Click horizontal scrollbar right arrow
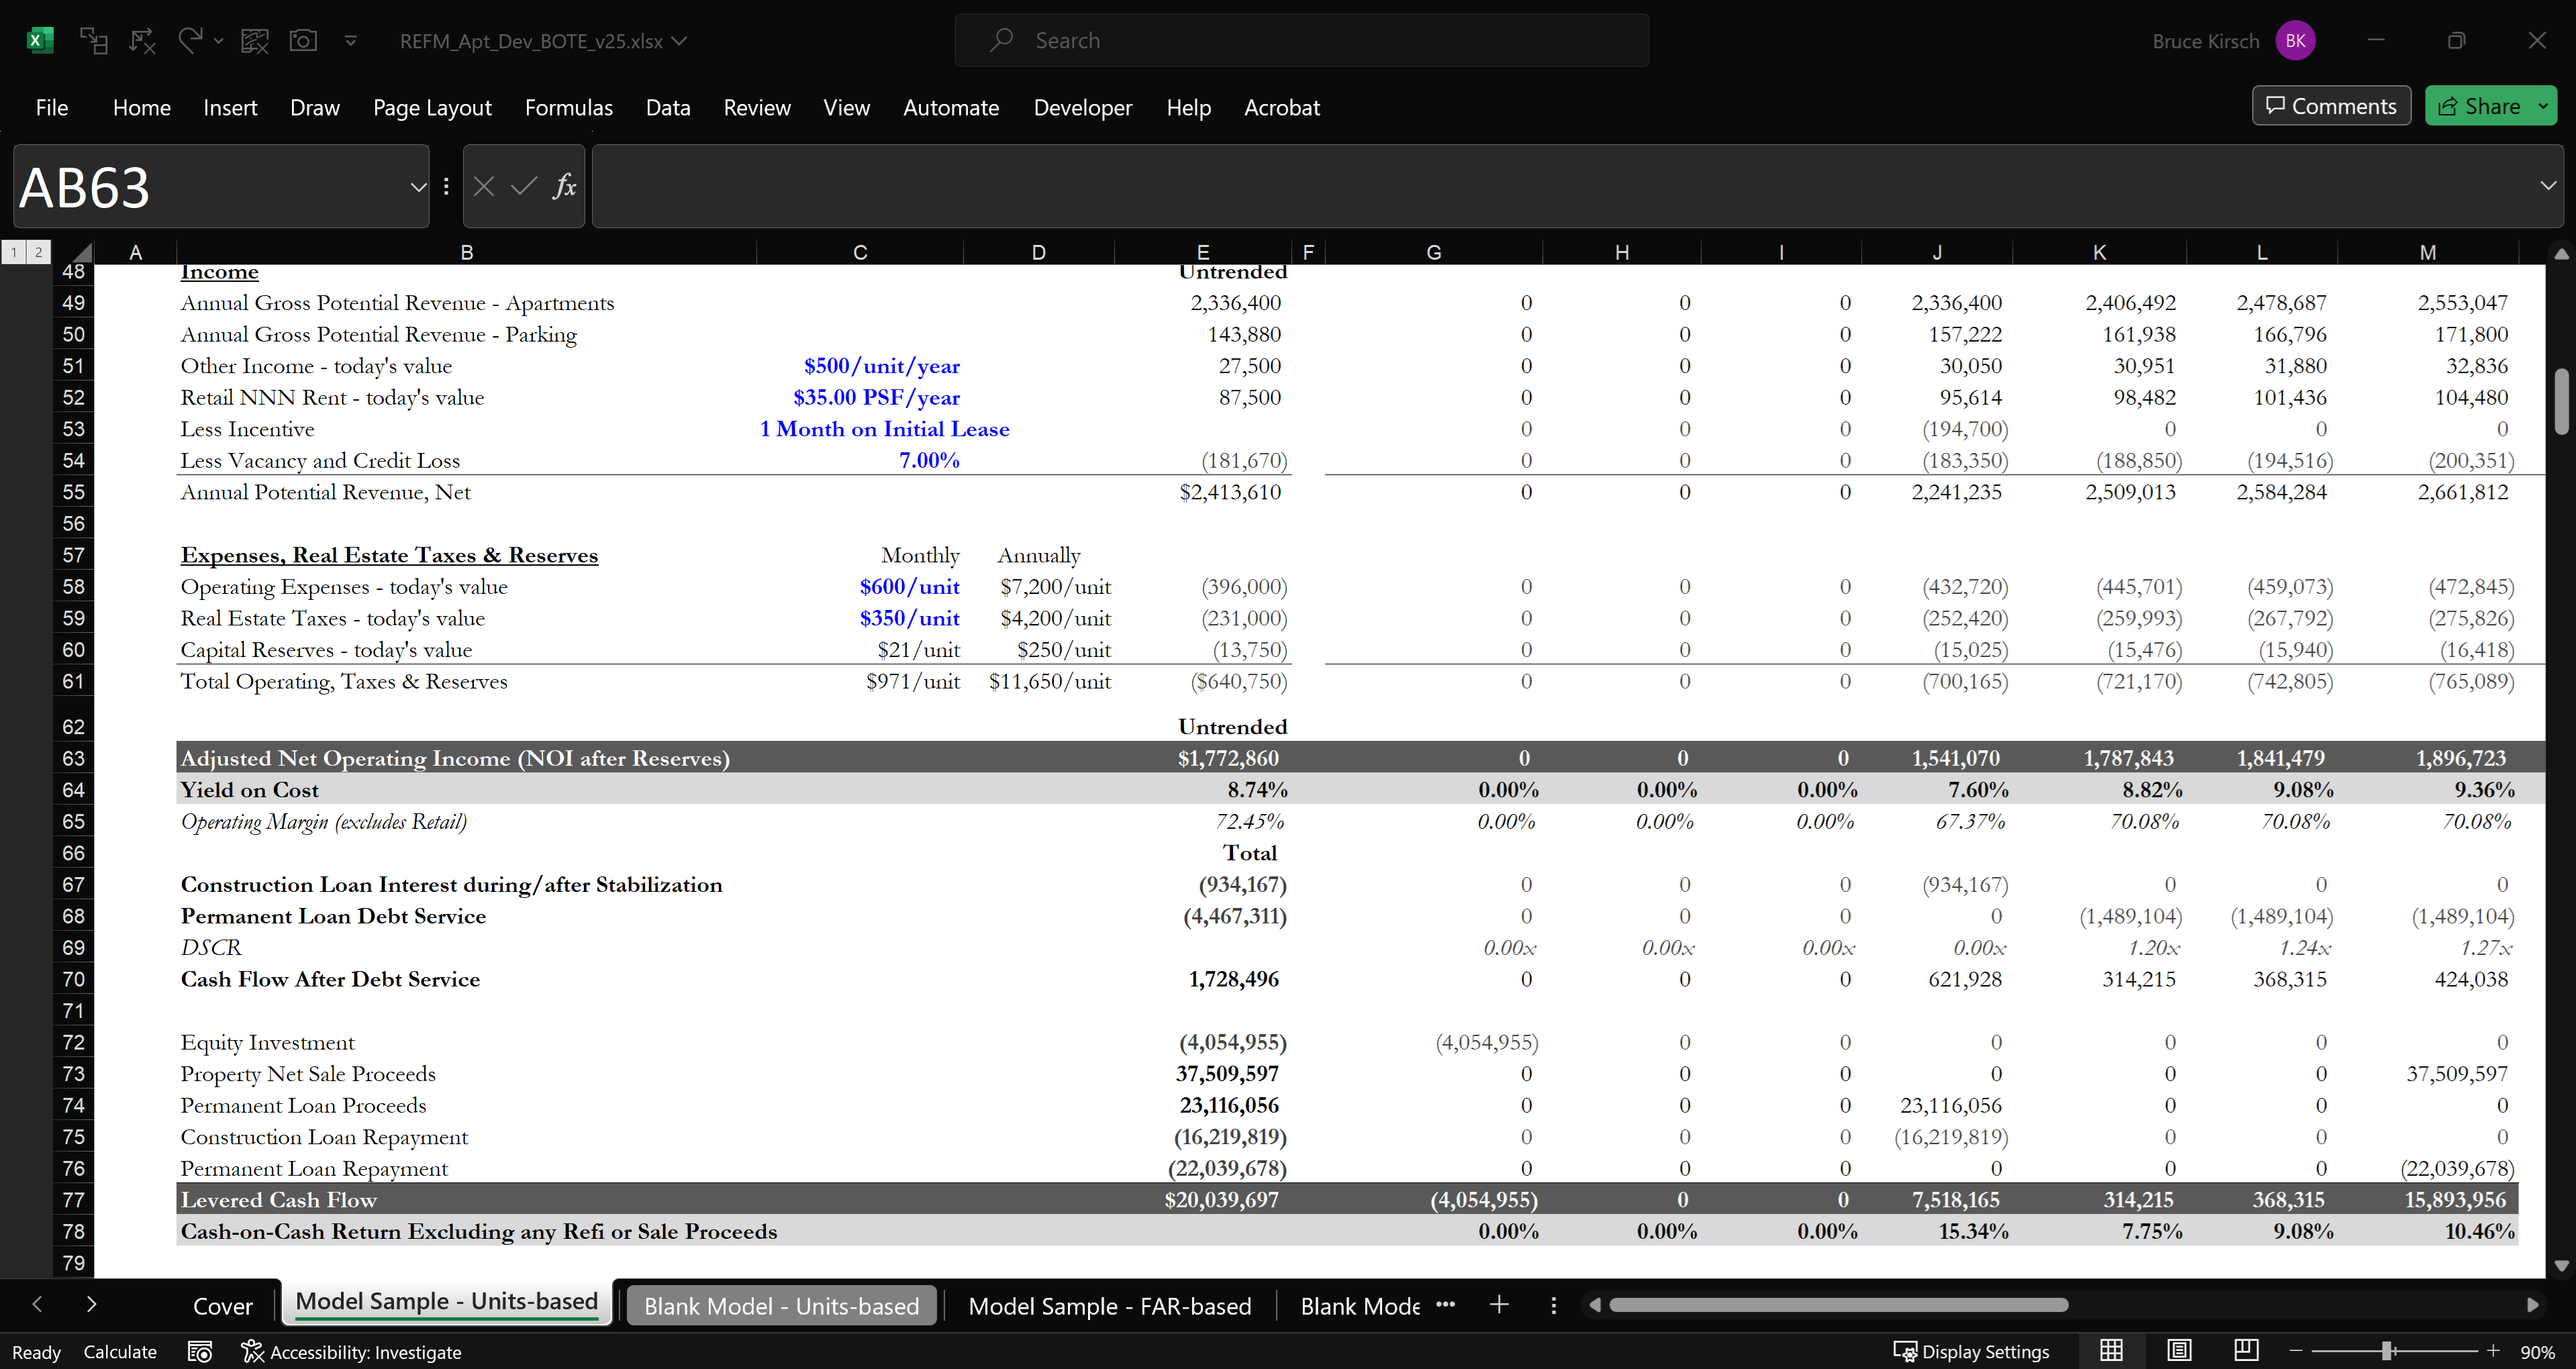Viewport: 2576px width, 1369px height. tap(2532, 1305)
